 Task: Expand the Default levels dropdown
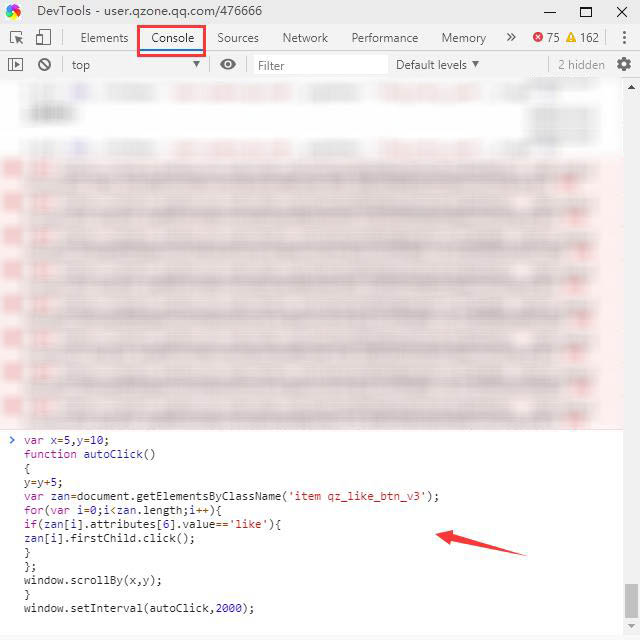437,65
